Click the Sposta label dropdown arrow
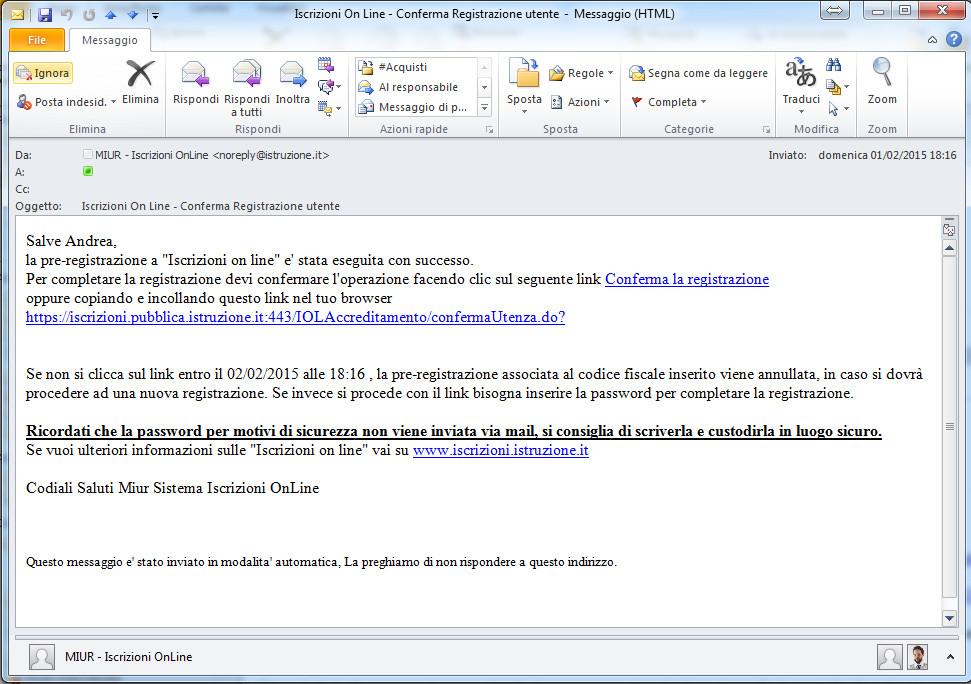The height and width of the screenshot is (684, 971). [524, 111]
